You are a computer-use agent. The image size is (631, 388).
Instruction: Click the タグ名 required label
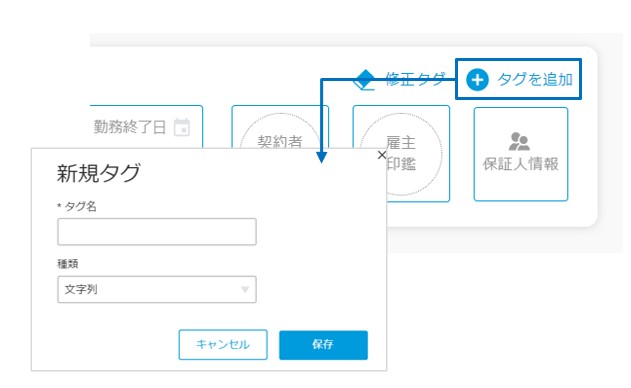[77, 206]
